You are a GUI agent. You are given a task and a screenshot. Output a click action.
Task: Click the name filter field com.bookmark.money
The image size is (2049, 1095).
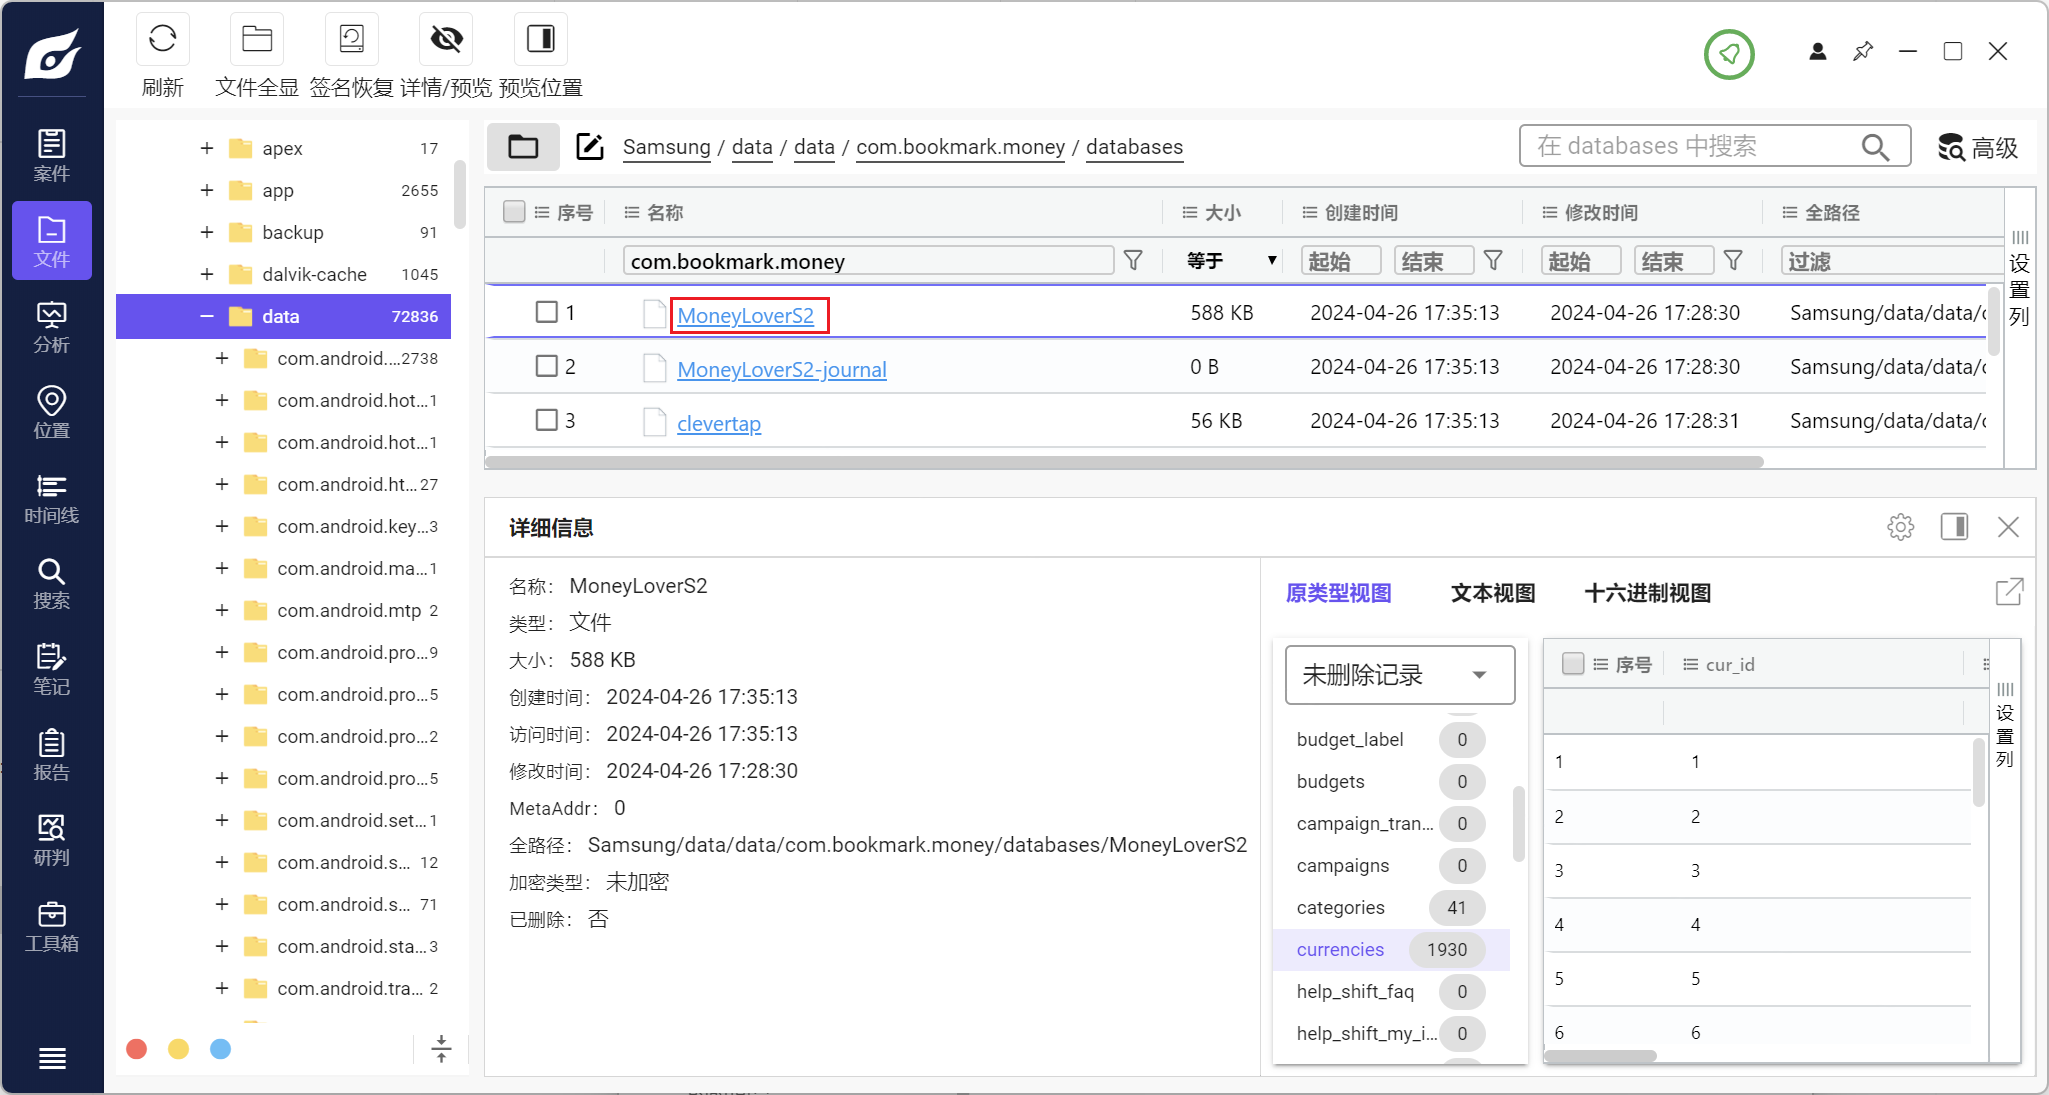(x=868, y=261)
